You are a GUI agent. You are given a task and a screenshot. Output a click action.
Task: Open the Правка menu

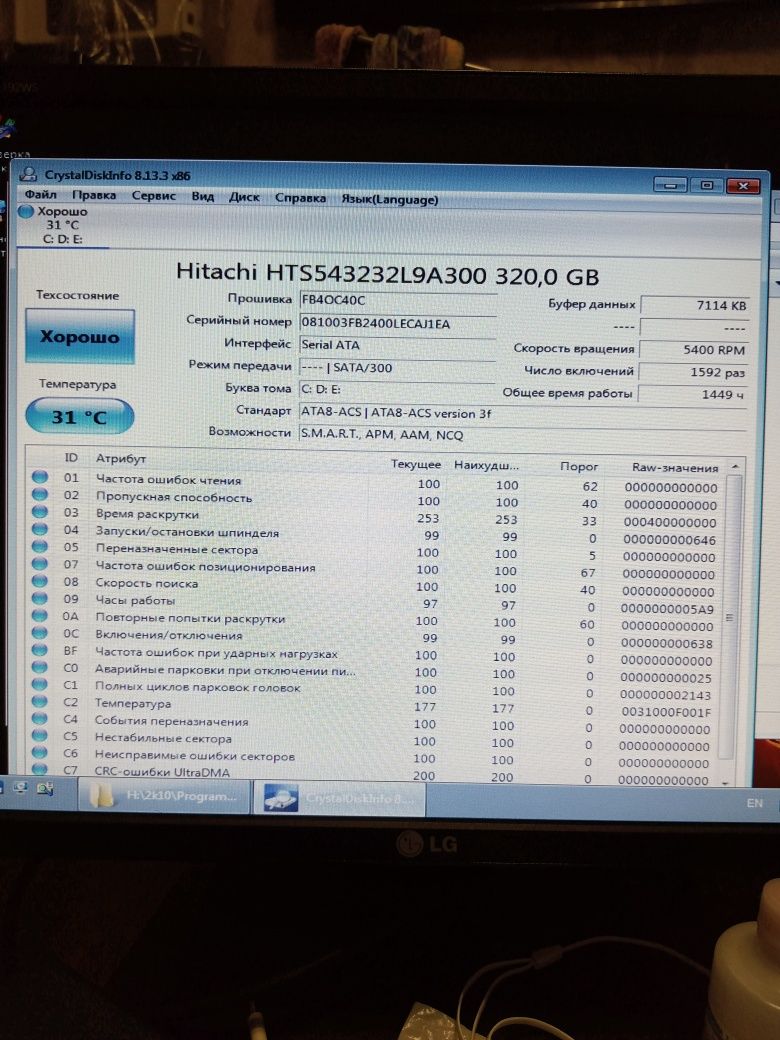pos(94,195)
